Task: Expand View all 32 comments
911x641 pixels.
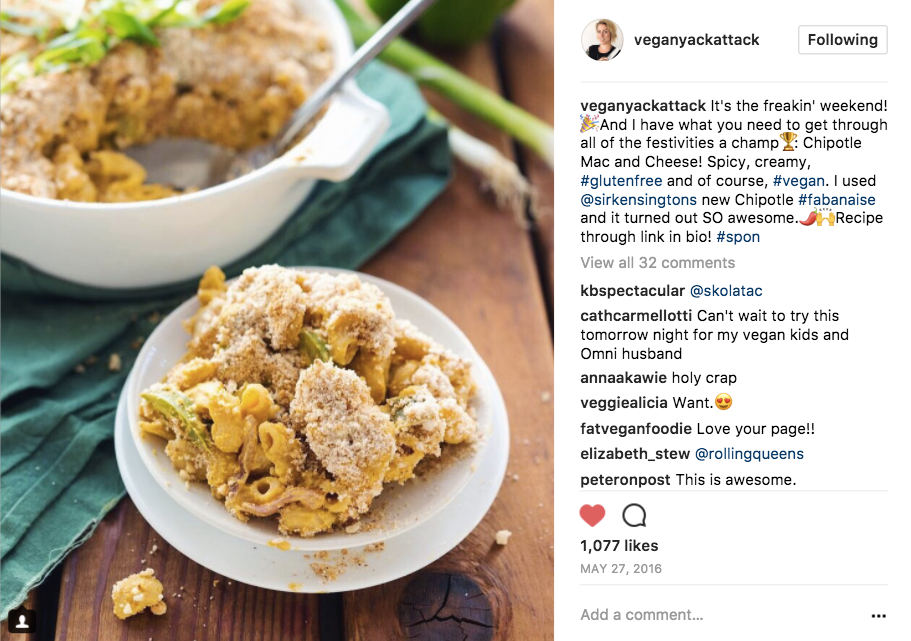Action: coord(658,263)
